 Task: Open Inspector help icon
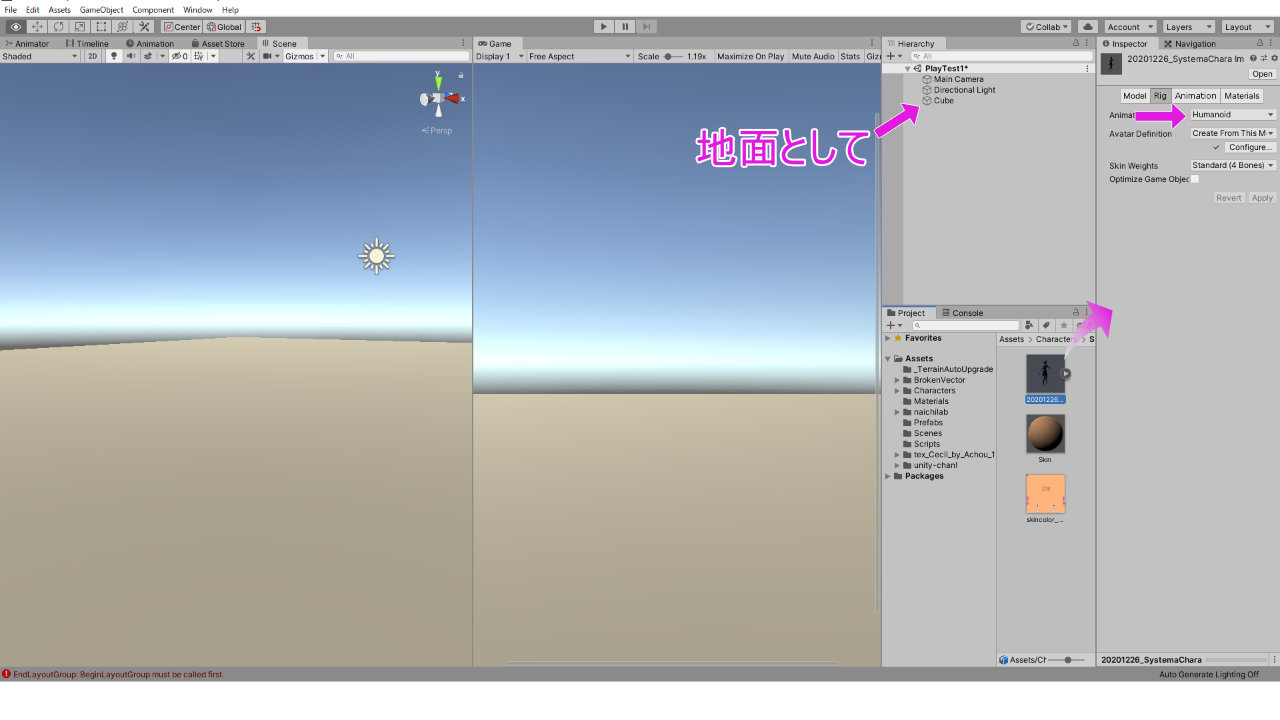coord(1253,59)
